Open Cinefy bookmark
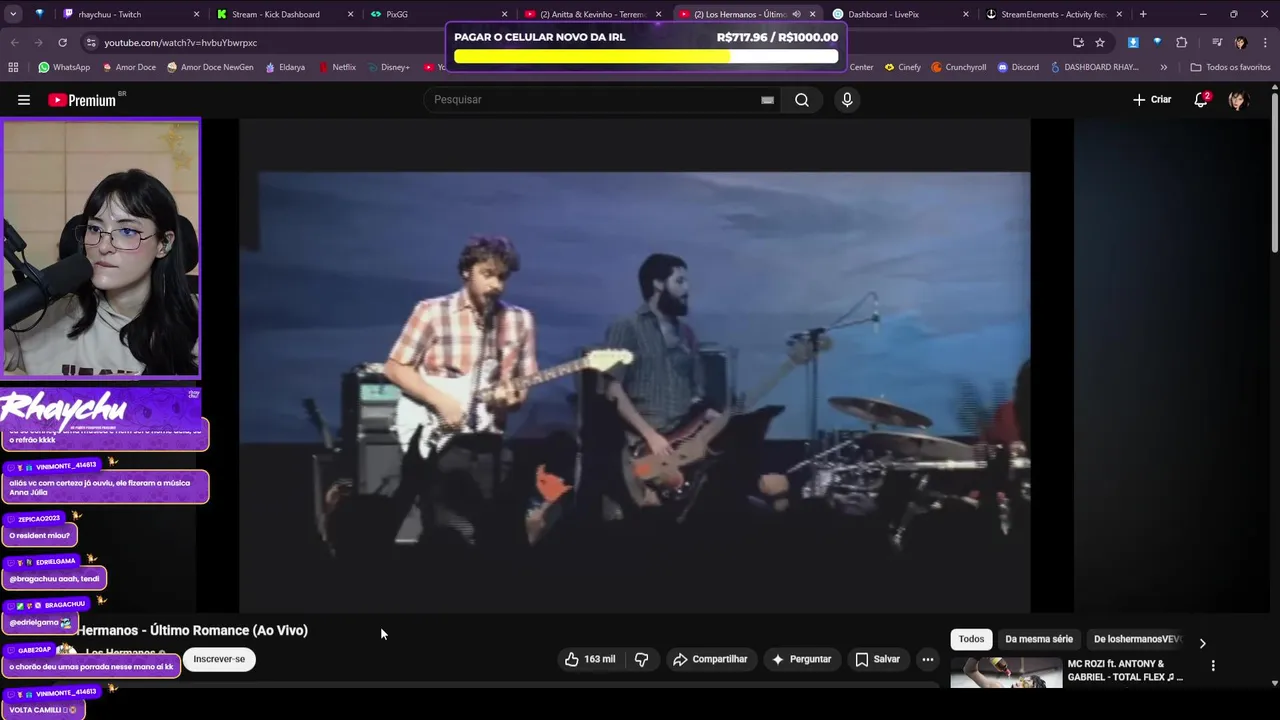Screen dimensions: 1280x720 tap(903, 67)
